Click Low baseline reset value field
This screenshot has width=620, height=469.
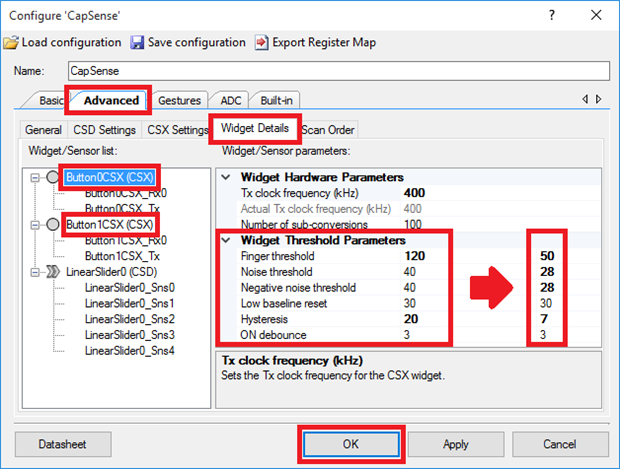(x=410, y=303)
